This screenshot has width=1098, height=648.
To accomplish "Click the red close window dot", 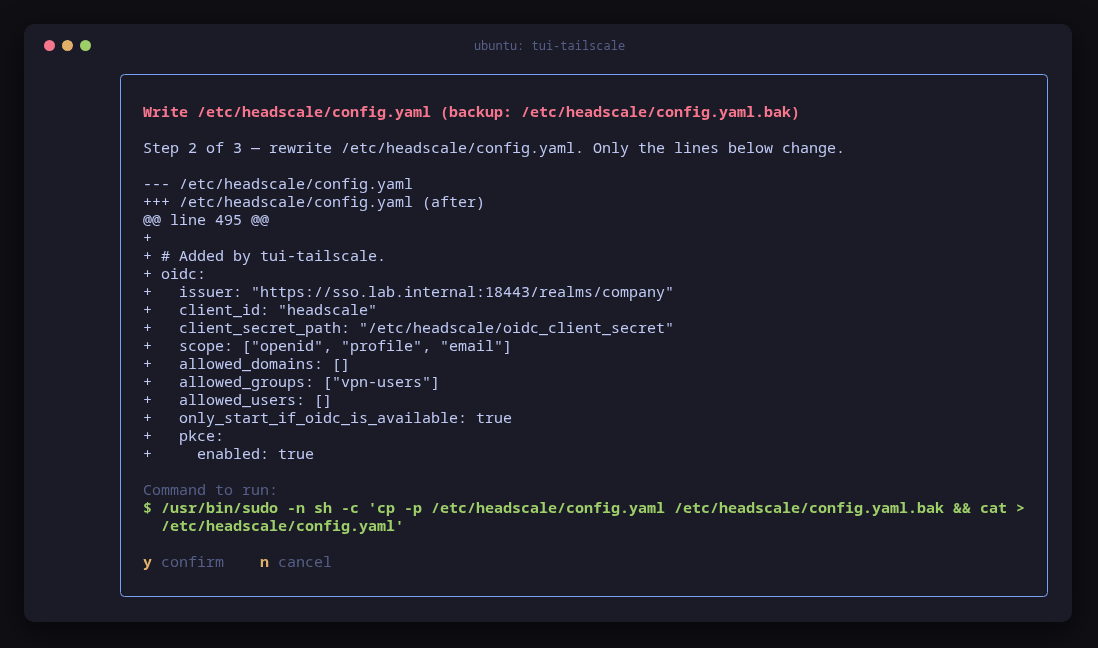I will click(x=50, y=46).
